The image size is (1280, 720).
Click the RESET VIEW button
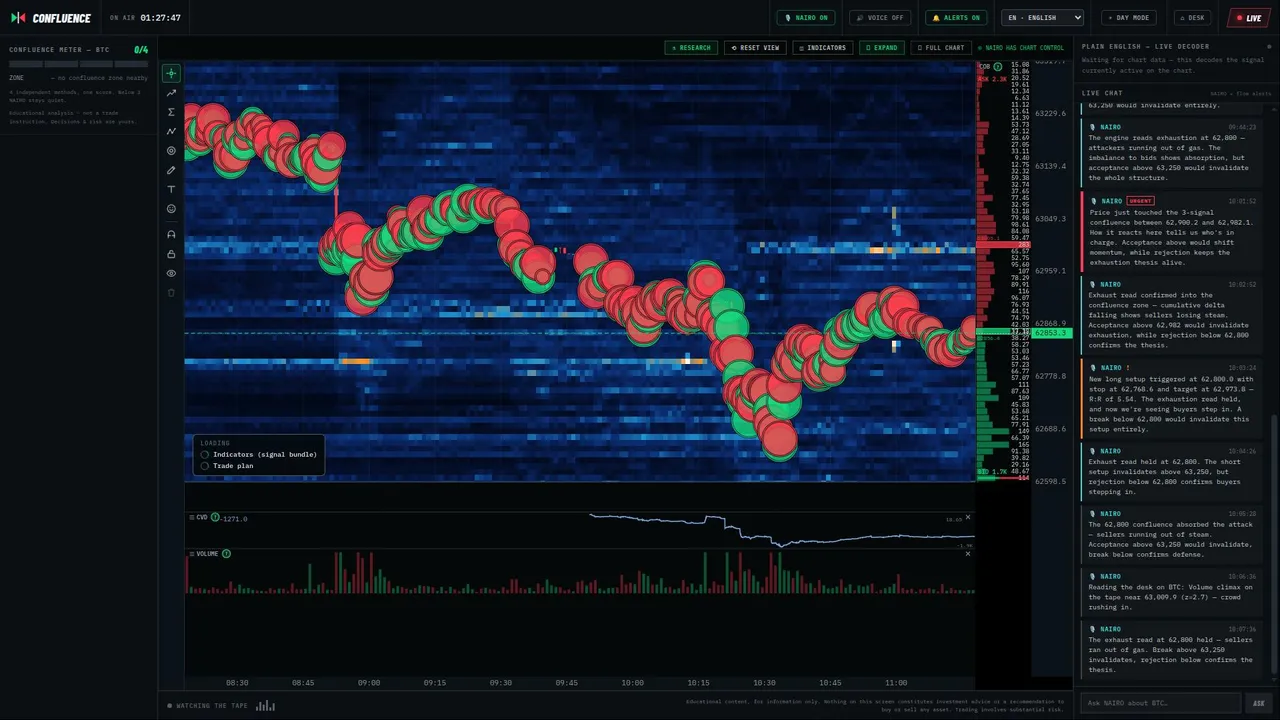[755, 47]
